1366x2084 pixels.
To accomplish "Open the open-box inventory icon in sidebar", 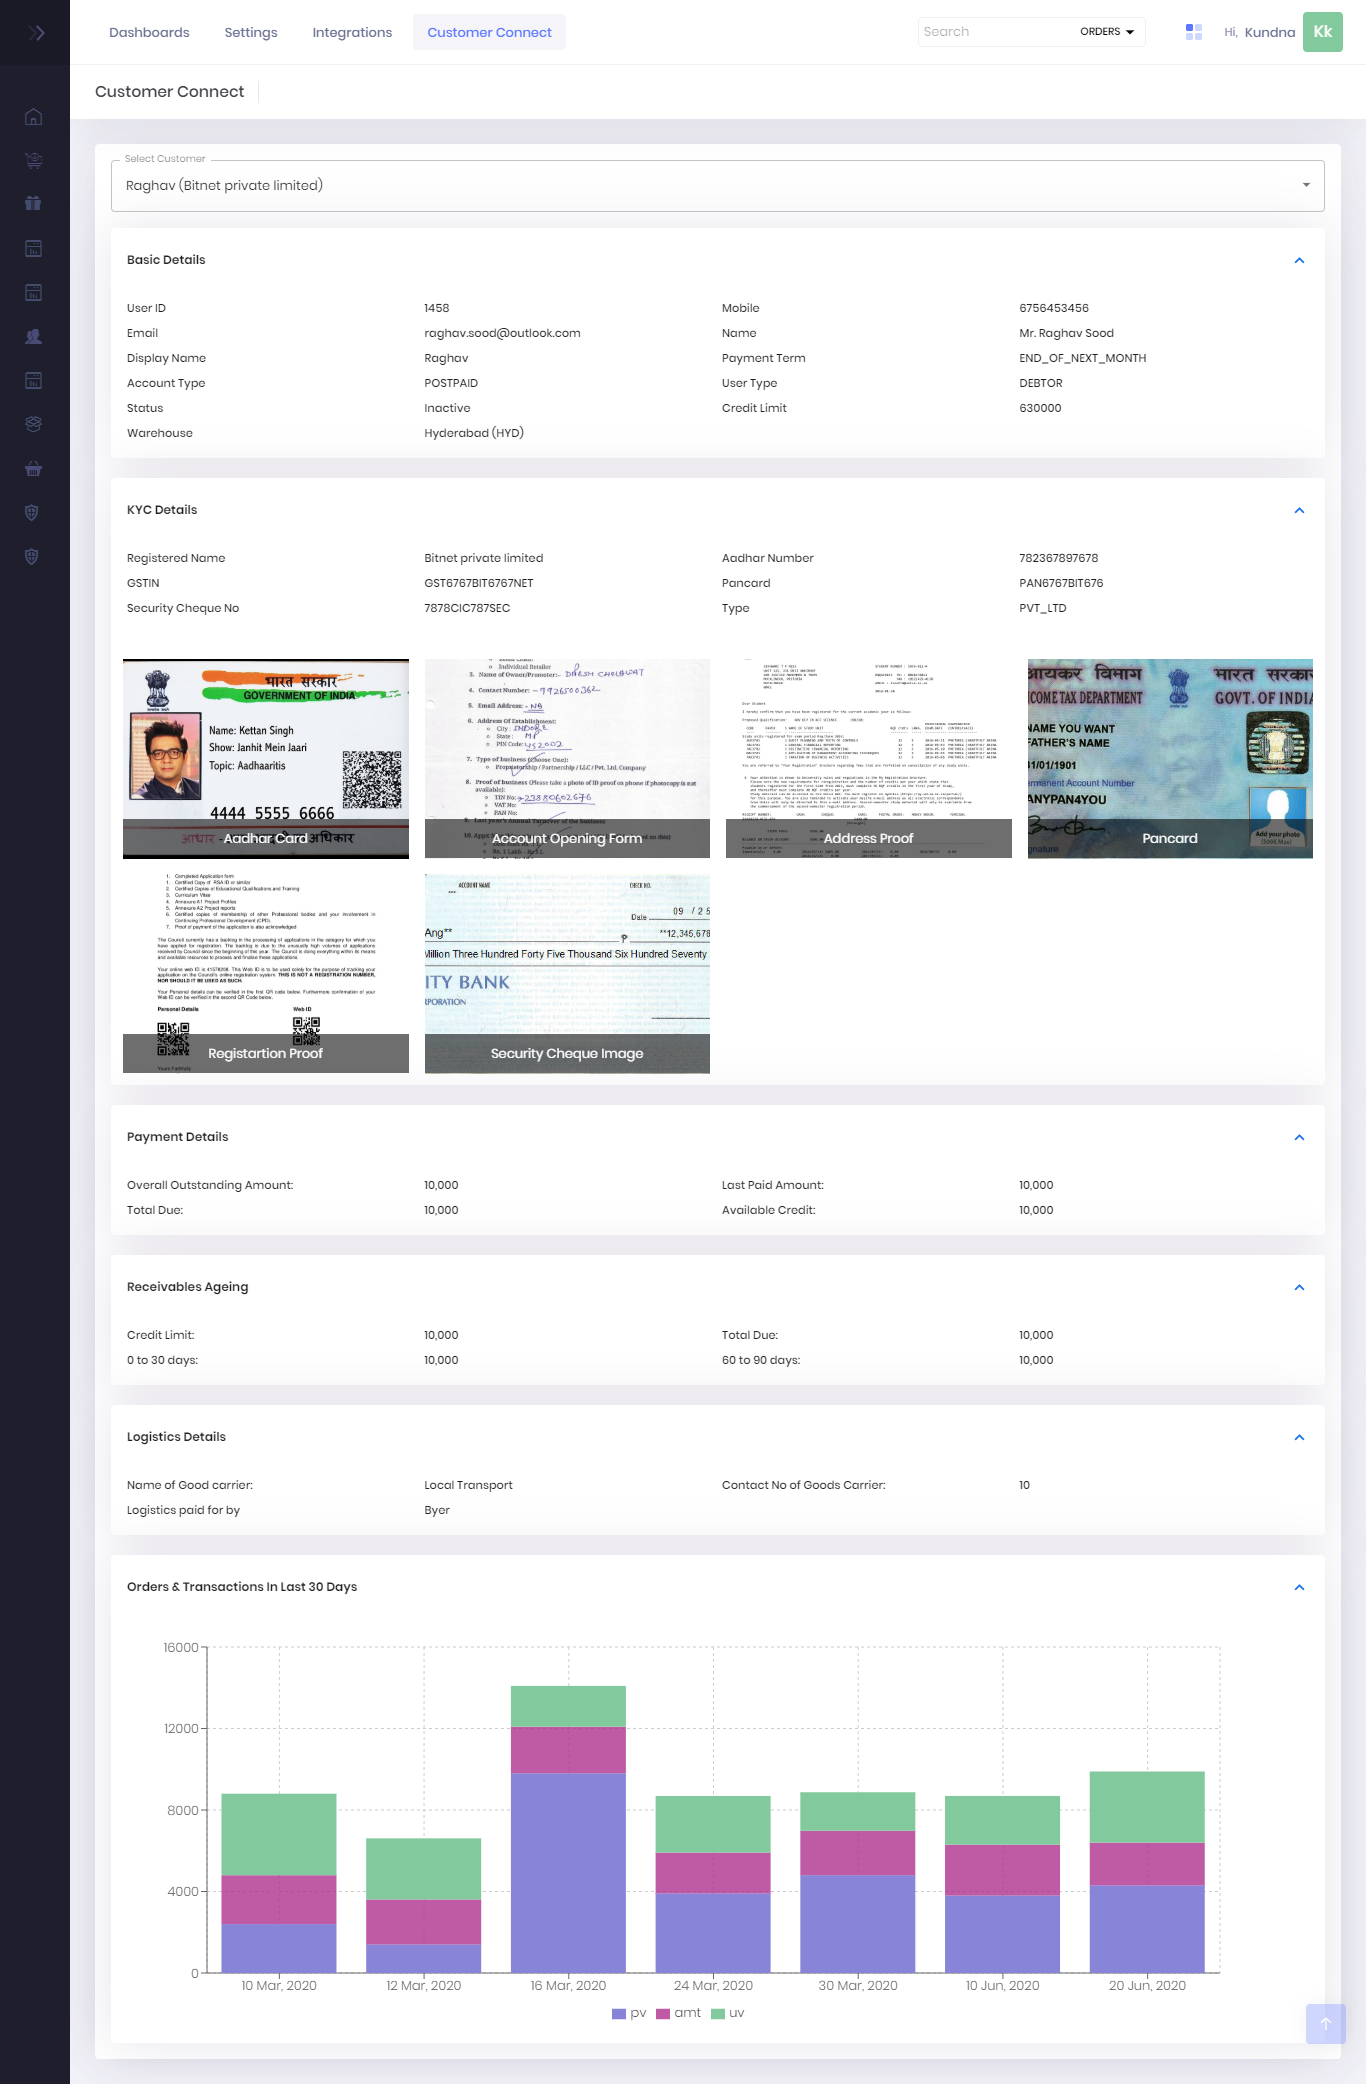I will [33, 424].
